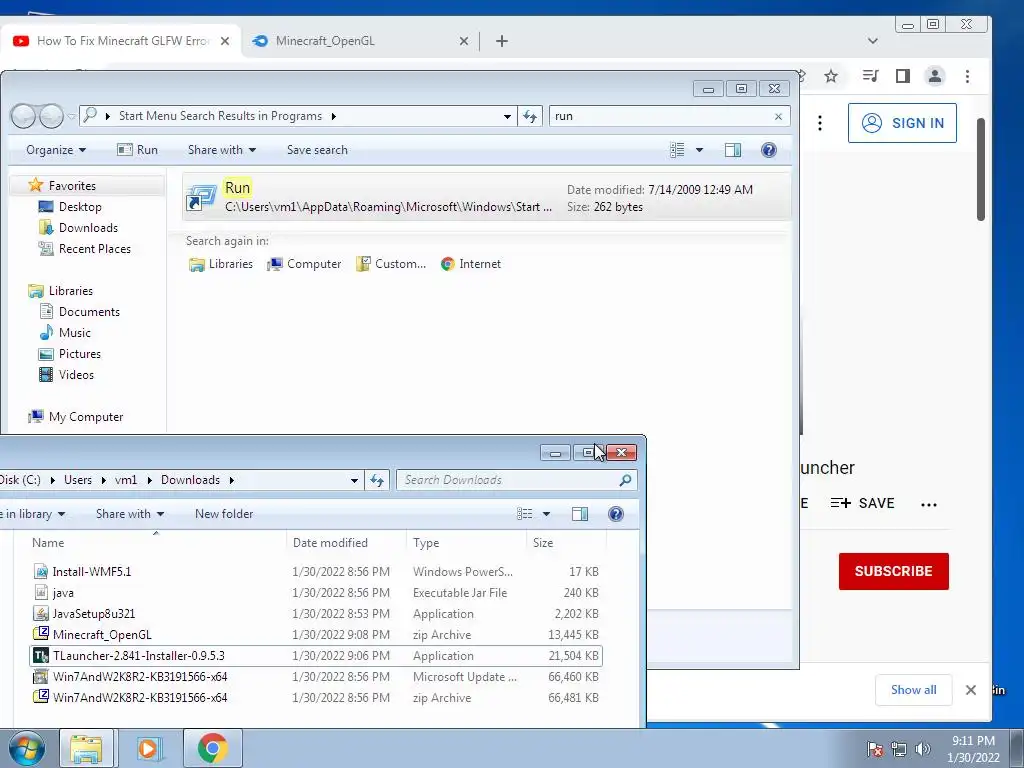Open help in the search results window

pyautogui.click(x=769, y=150)
